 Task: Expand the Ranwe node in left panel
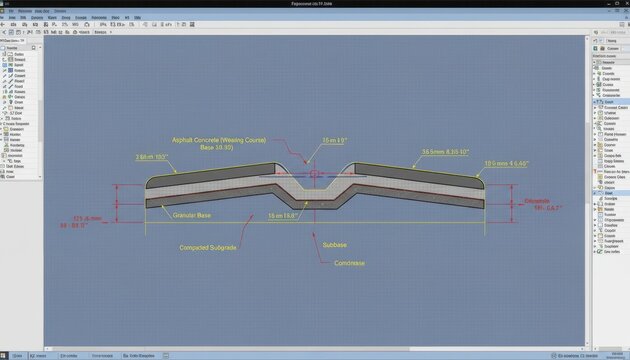(1, 139)
